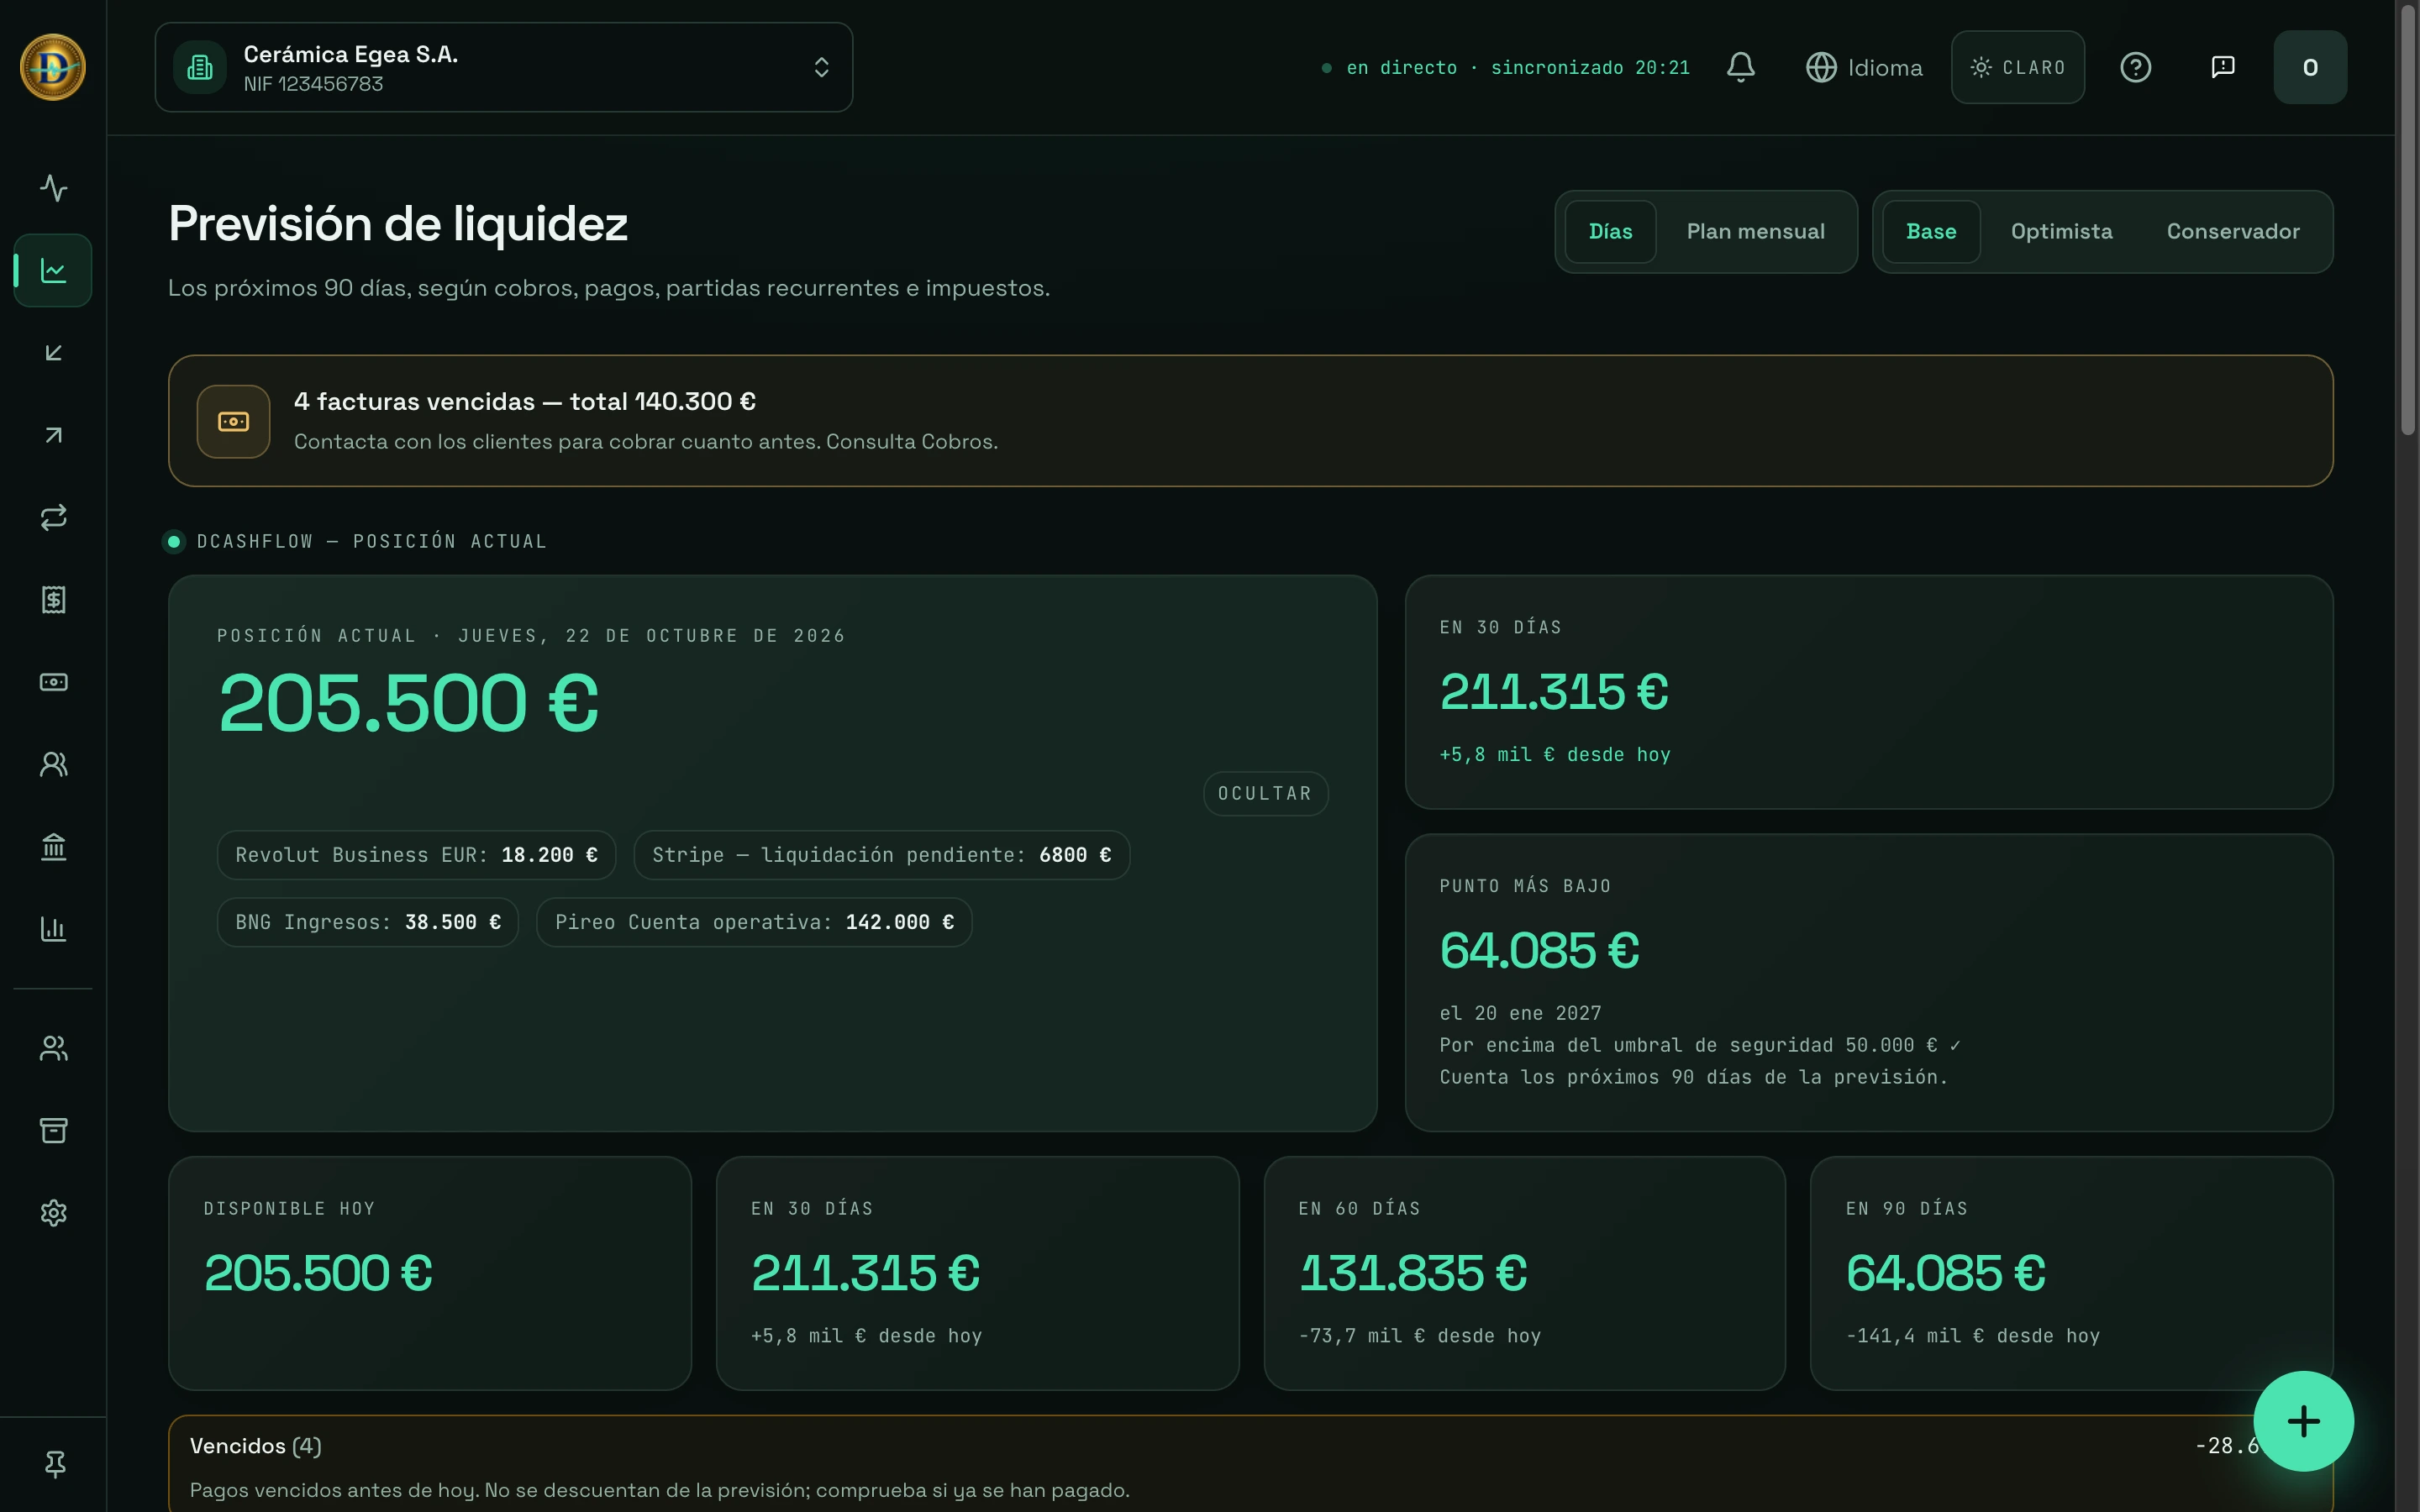Open the archive box sidebar icon

coord(53,1130)
